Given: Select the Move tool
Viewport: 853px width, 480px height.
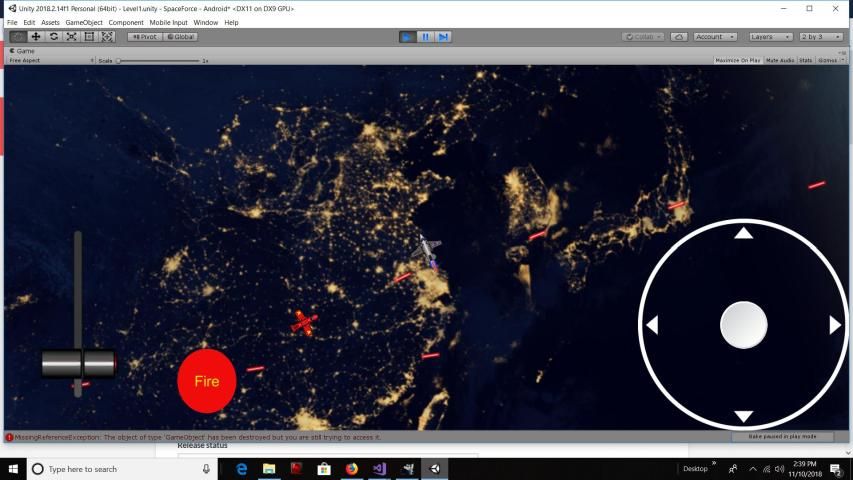Looking at the screenshot, I should click(x=35, y=37).
